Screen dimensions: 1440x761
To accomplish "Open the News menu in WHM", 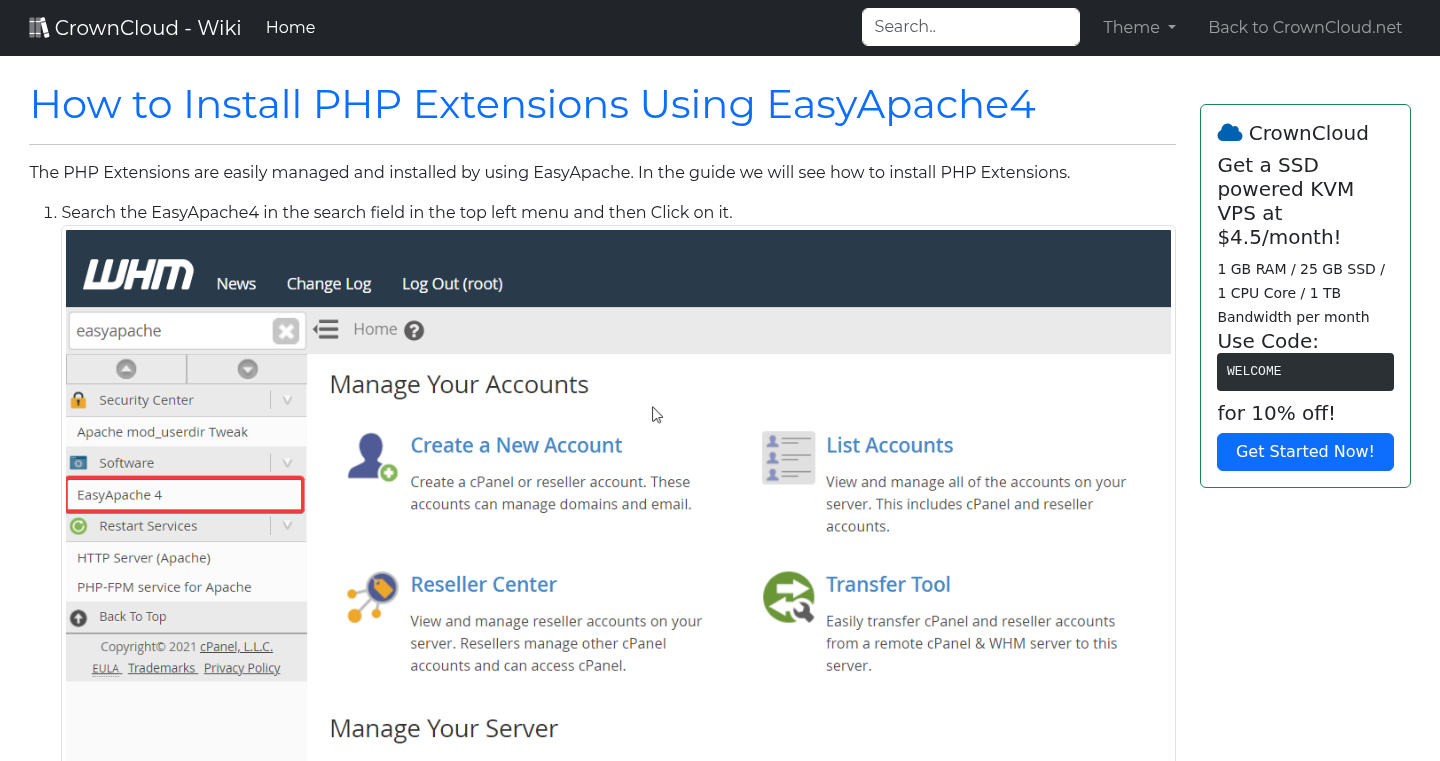I will [236, 283].
